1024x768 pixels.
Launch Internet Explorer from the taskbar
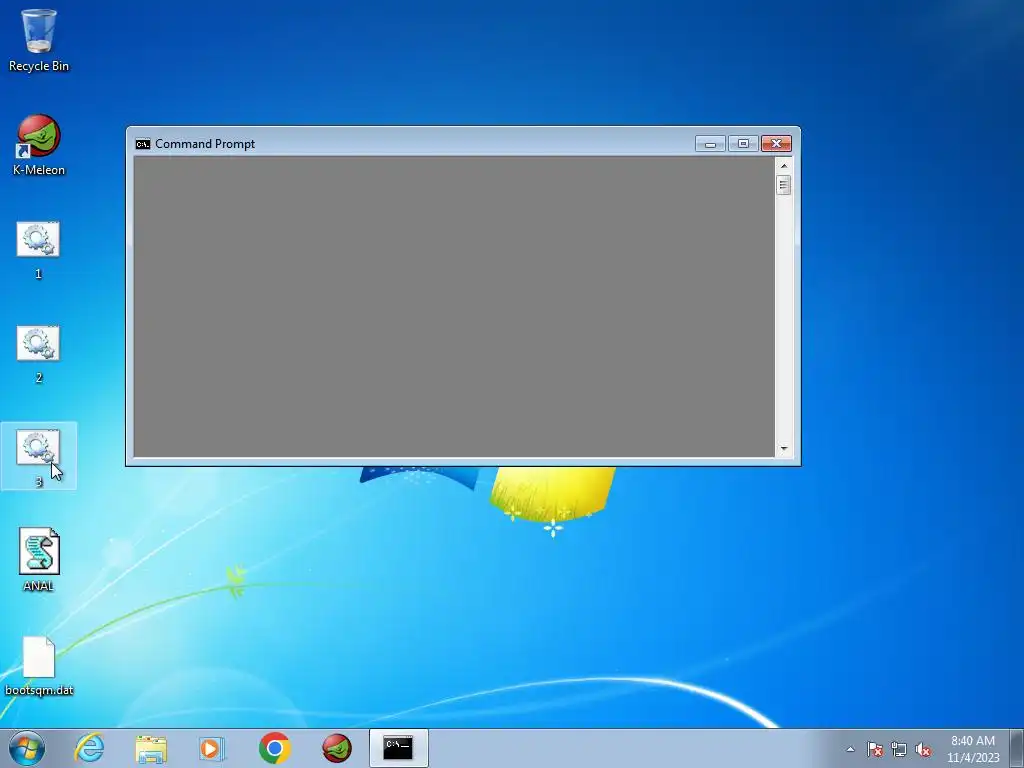pos(89,748)
